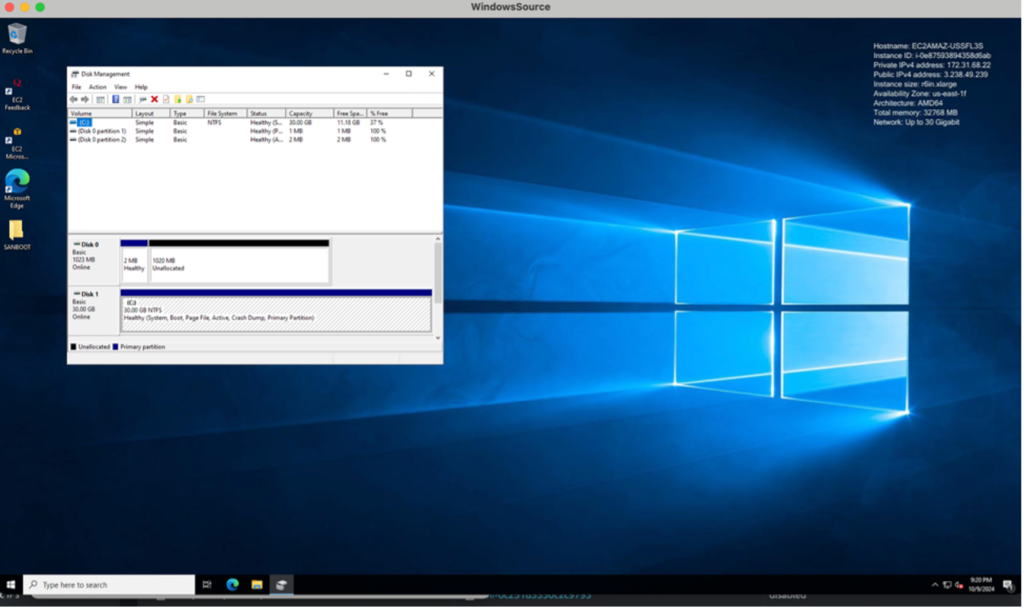Sort by the File System column header
This screenshot has width=1024, height=610.
coord(224,114)
